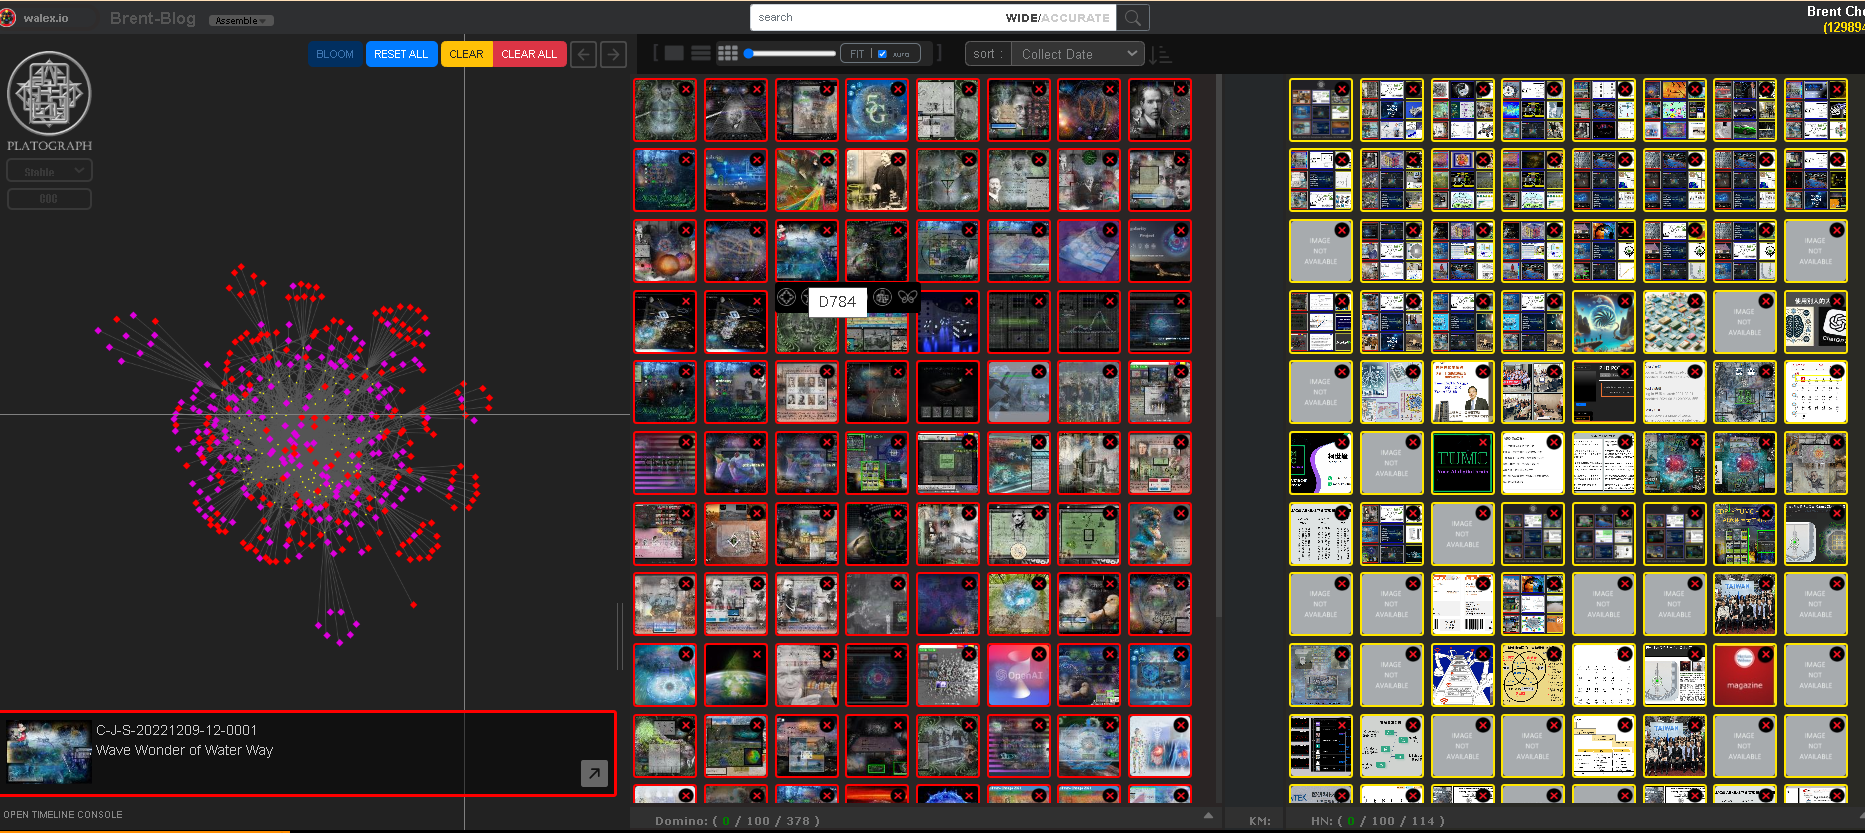The height and width of the screenshot is (833, 1865).
Task: Click the BLOOM button
Action: point(335,54)
